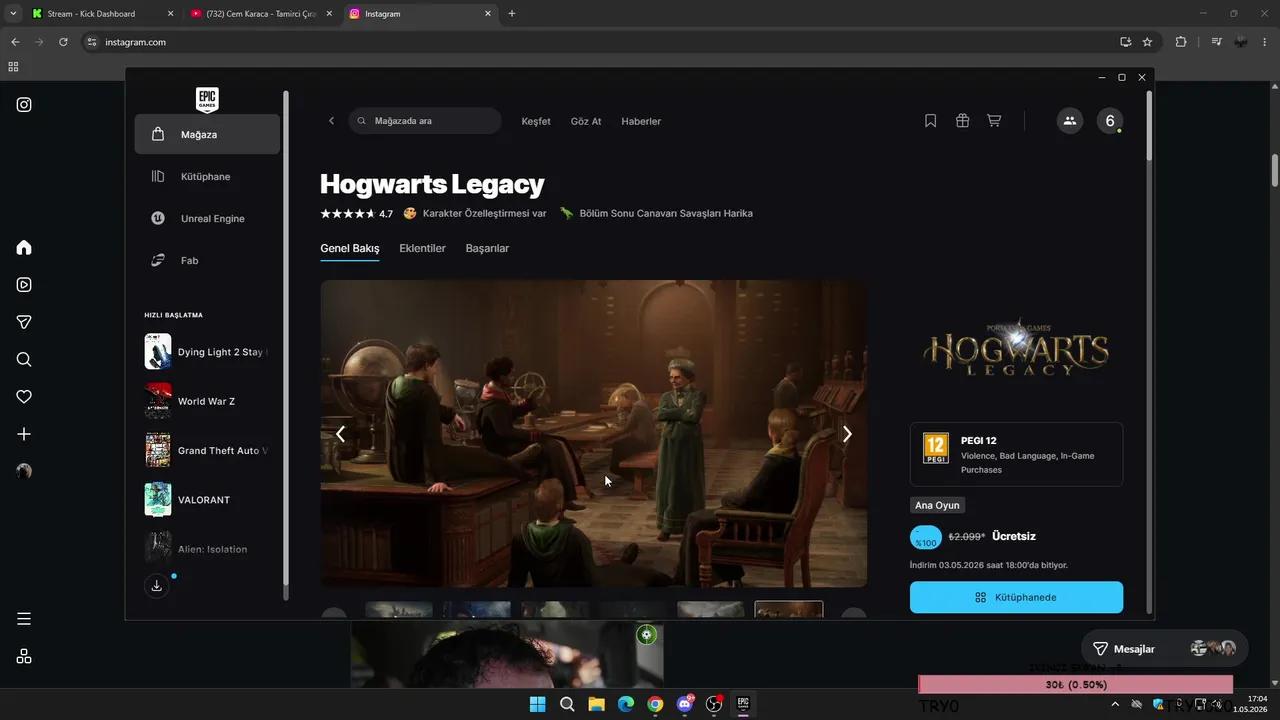The image size is (1280, 720).
Task: Click the PEGI 12 rating box
Action: point(1016,454)
